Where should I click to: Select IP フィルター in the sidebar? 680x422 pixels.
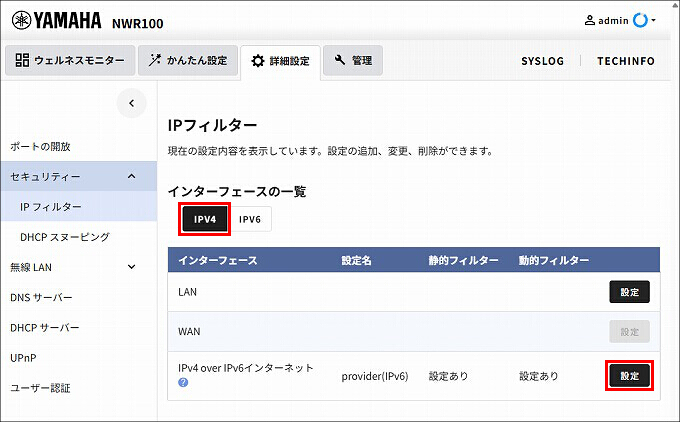78,207
